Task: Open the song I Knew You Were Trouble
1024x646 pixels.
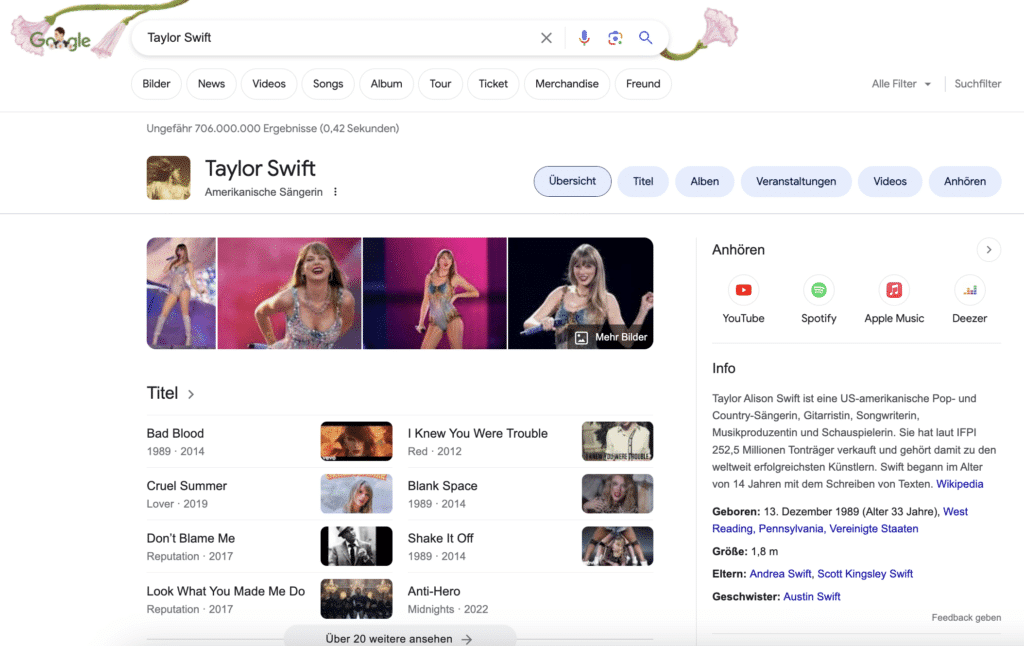Action: click(477, 433)
